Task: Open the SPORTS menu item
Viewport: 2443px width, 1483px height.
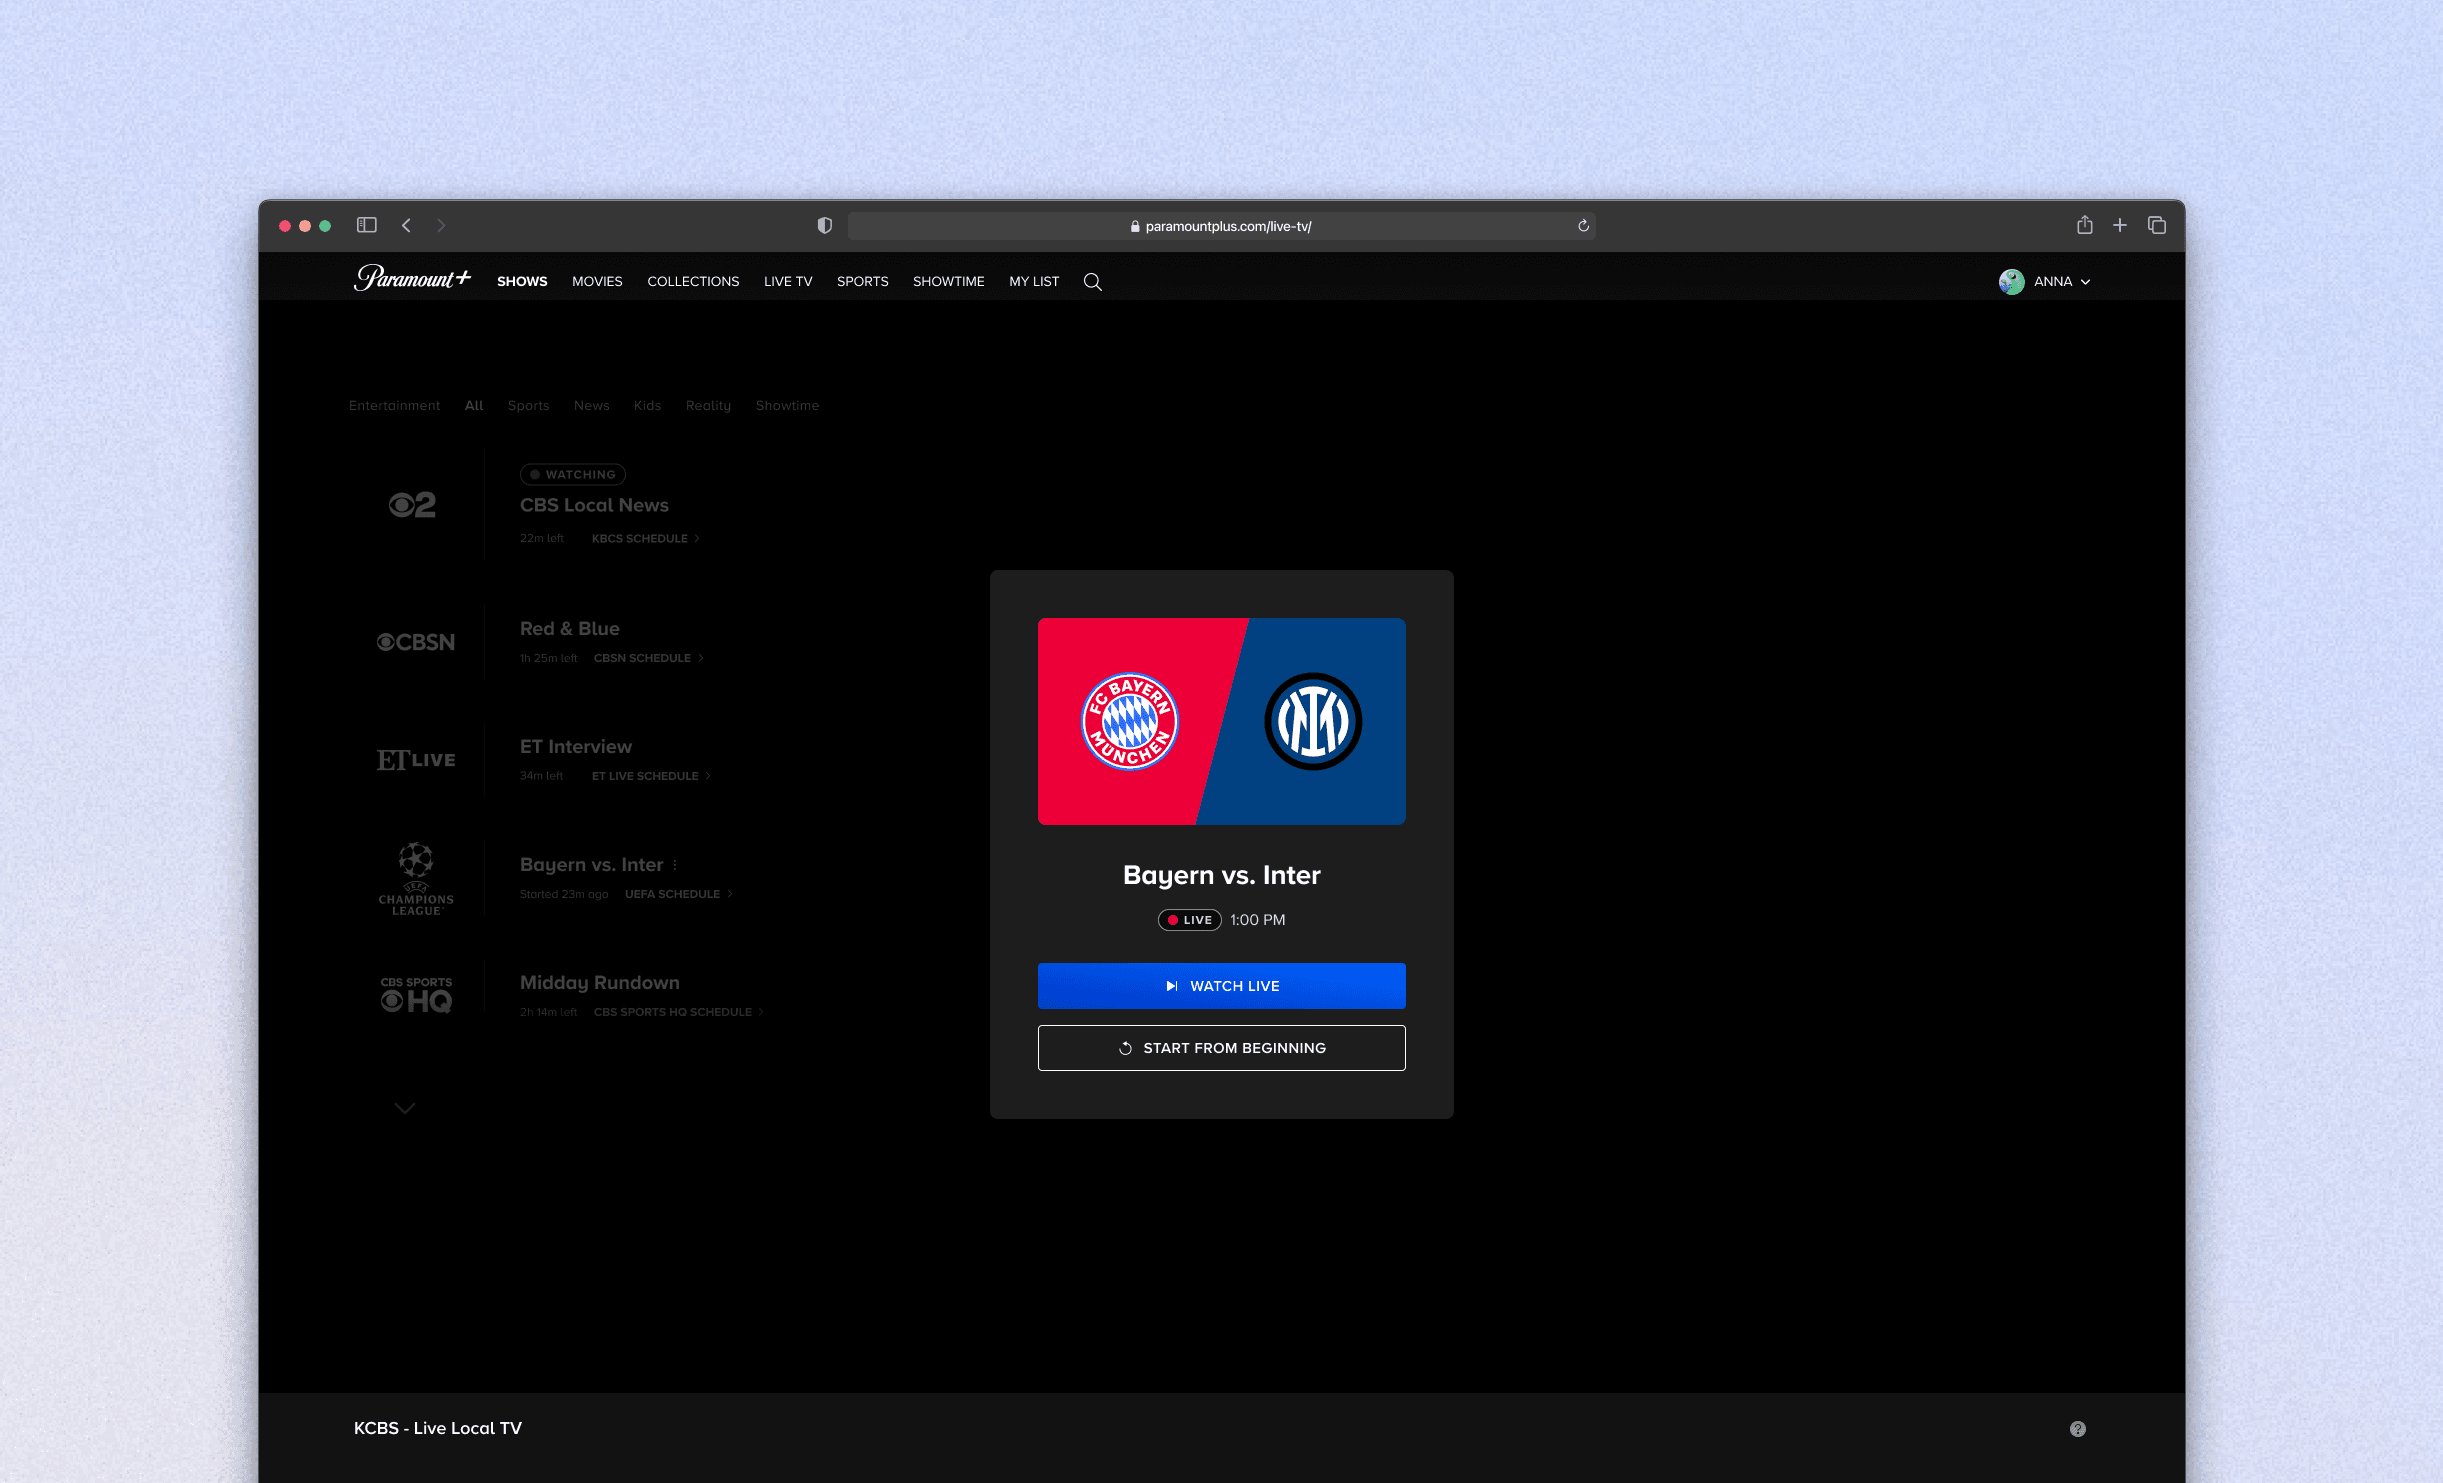Action: coord(862,282)
